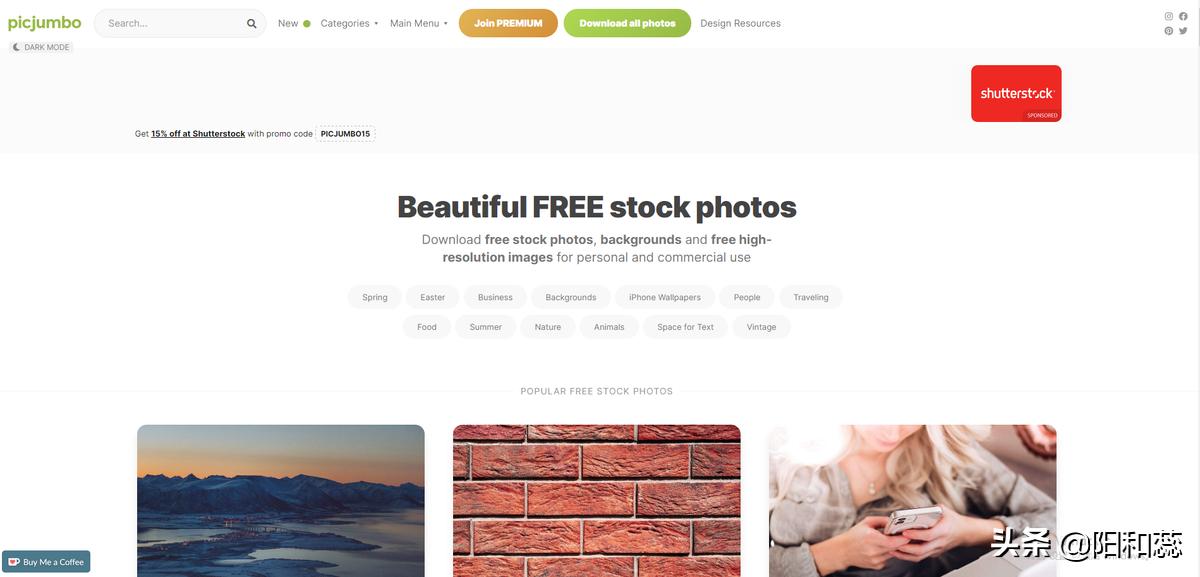Open the red brick wall photo thumbnail

click(x=597, y=500)
